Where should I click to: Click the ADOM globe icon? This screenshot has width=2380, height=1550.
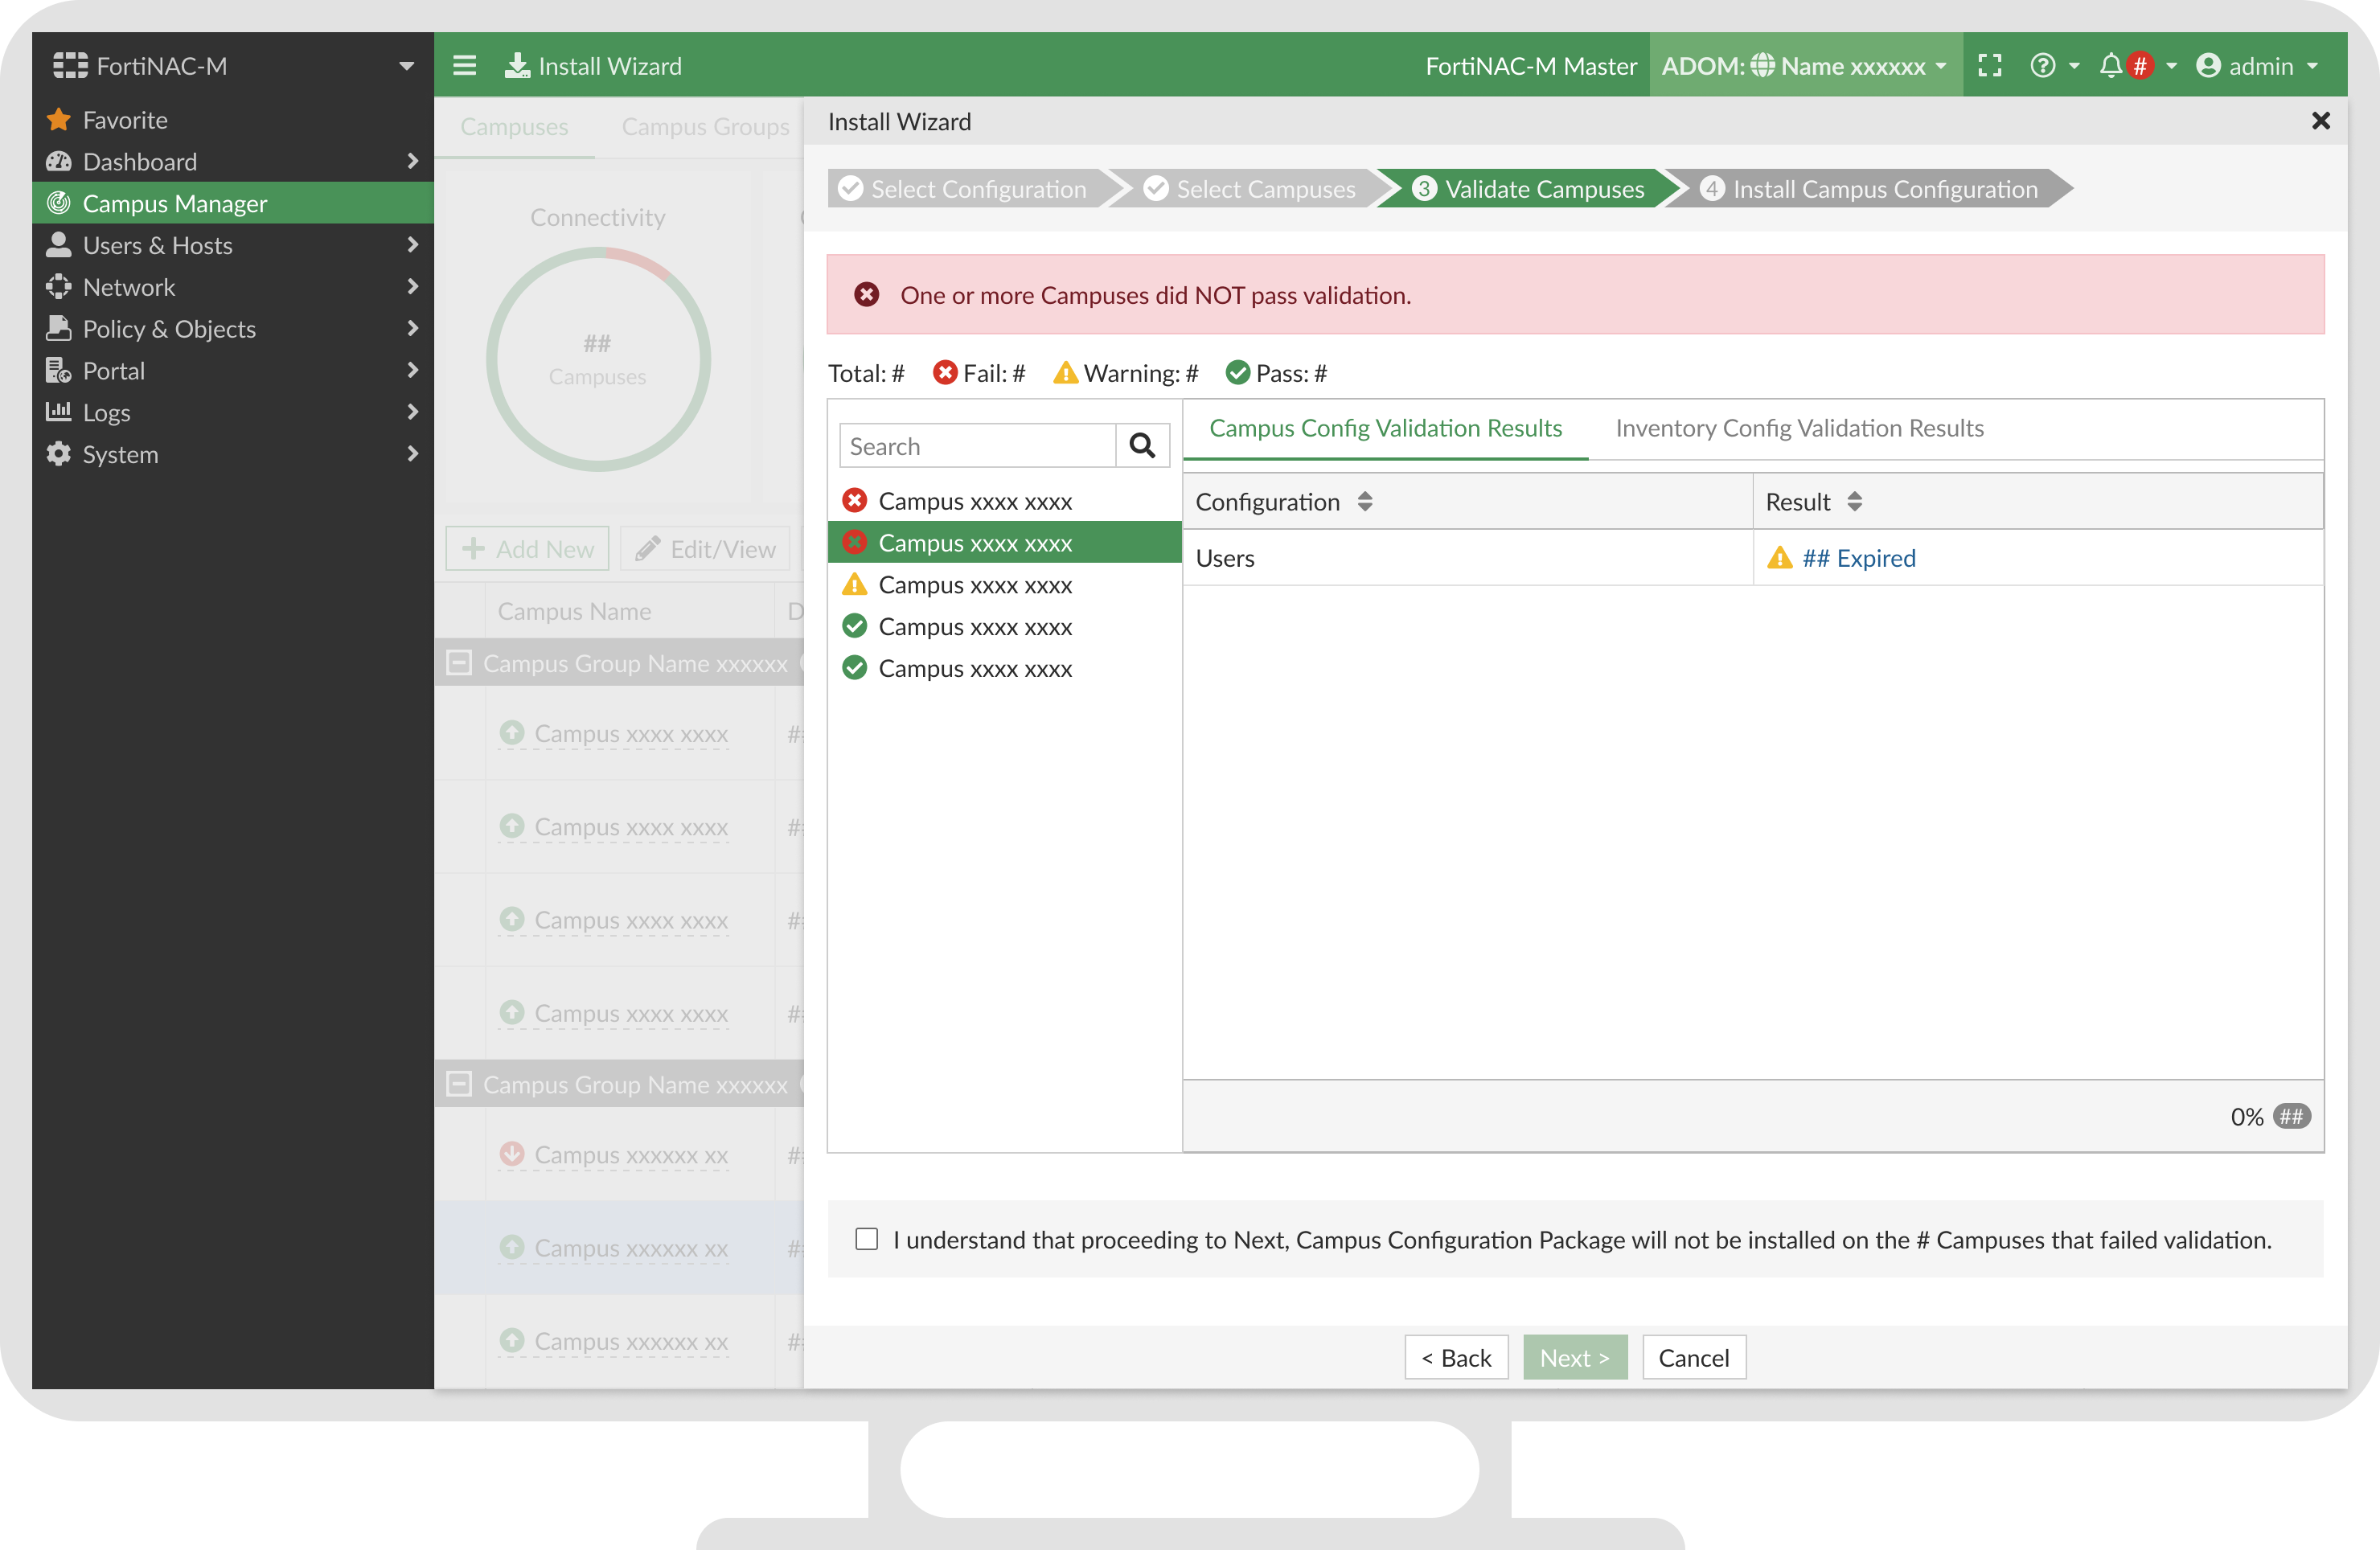tap(1763, 66)
